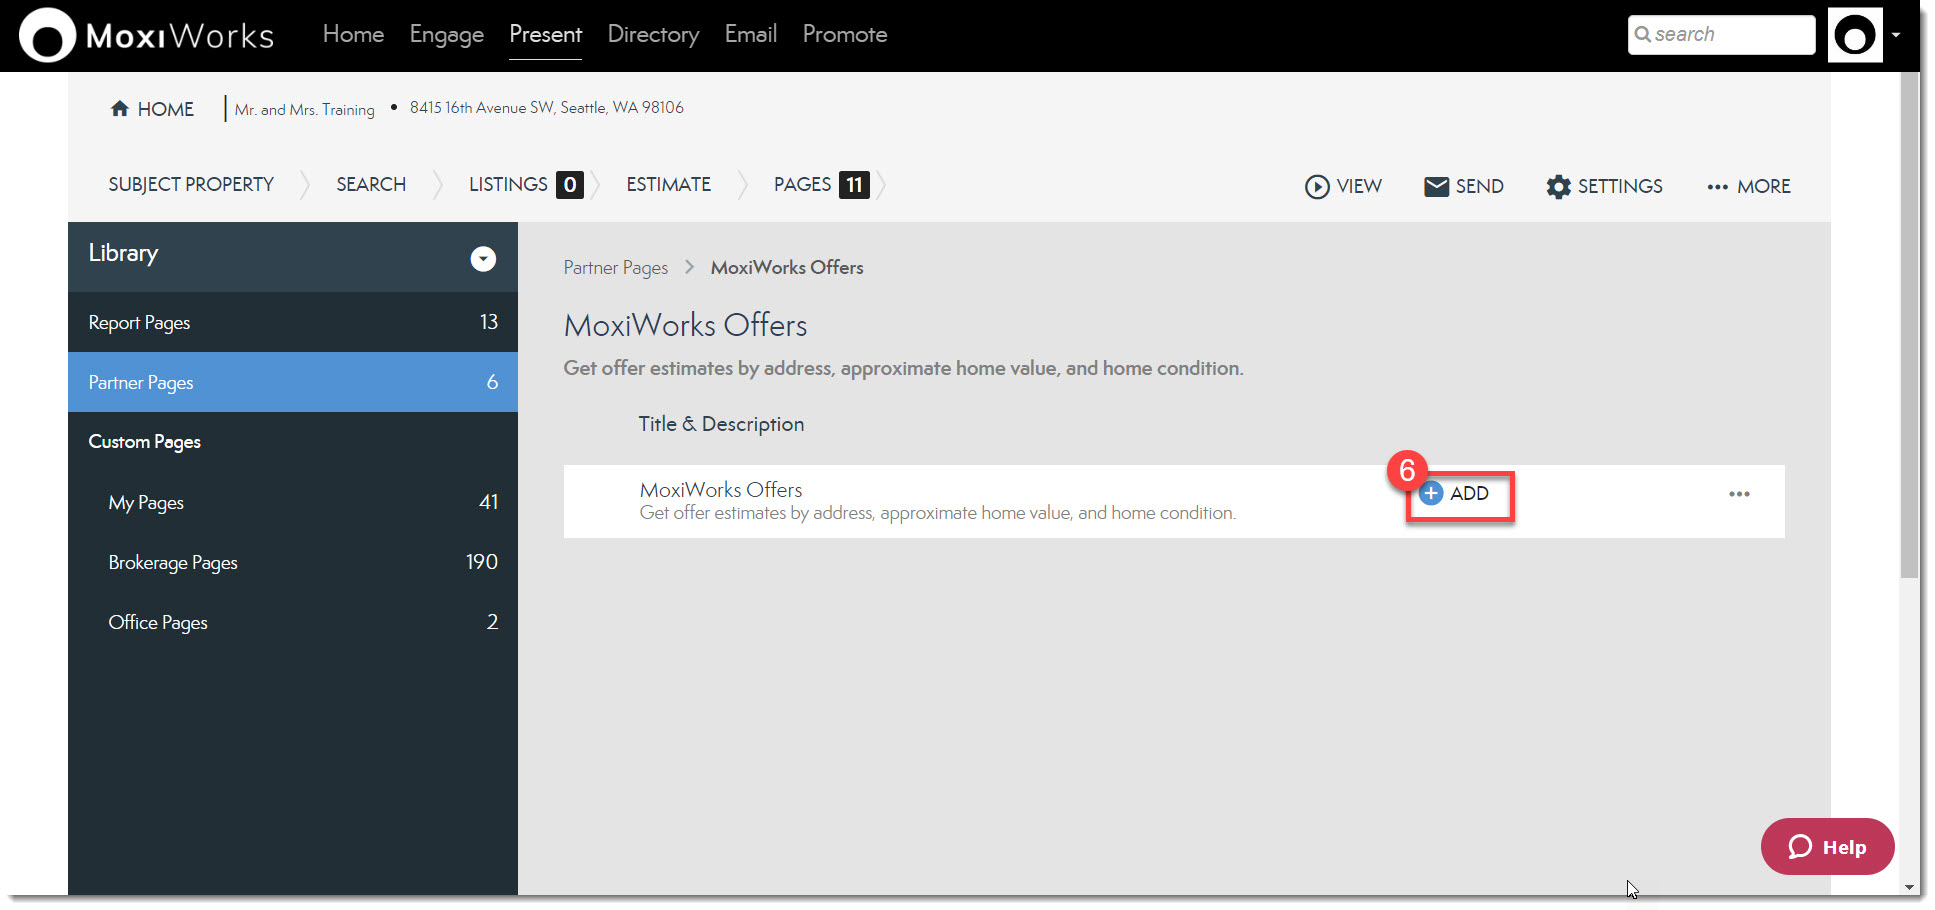1935x910 pixels.
Task: Go to Promote in top navigation
Action: pos(844,35)
